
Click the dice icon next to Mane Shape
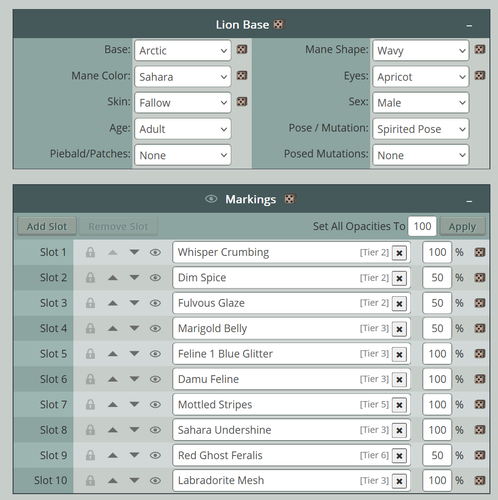coord(480,50)
